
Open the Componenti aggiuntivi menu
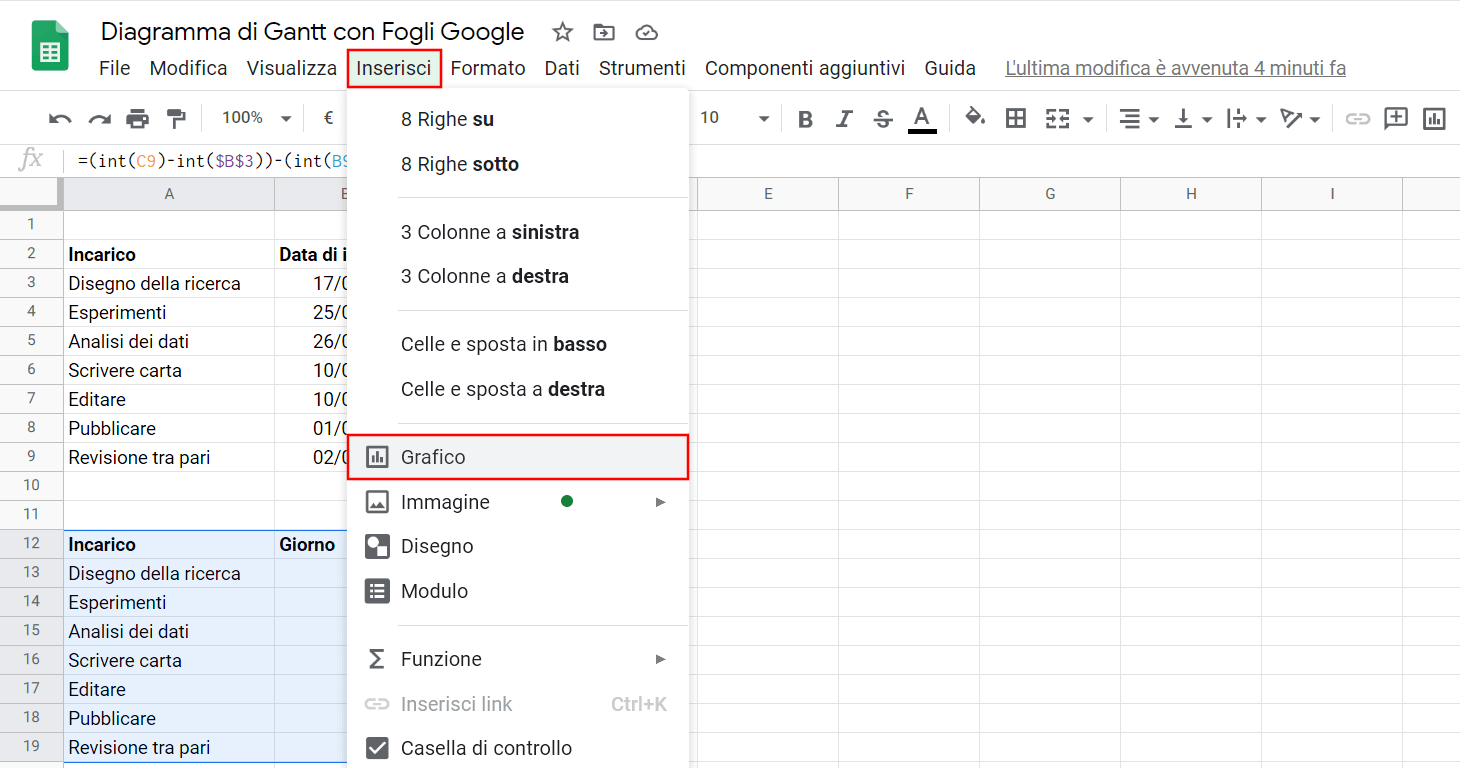pyautogui.click(x=805, y=68)
